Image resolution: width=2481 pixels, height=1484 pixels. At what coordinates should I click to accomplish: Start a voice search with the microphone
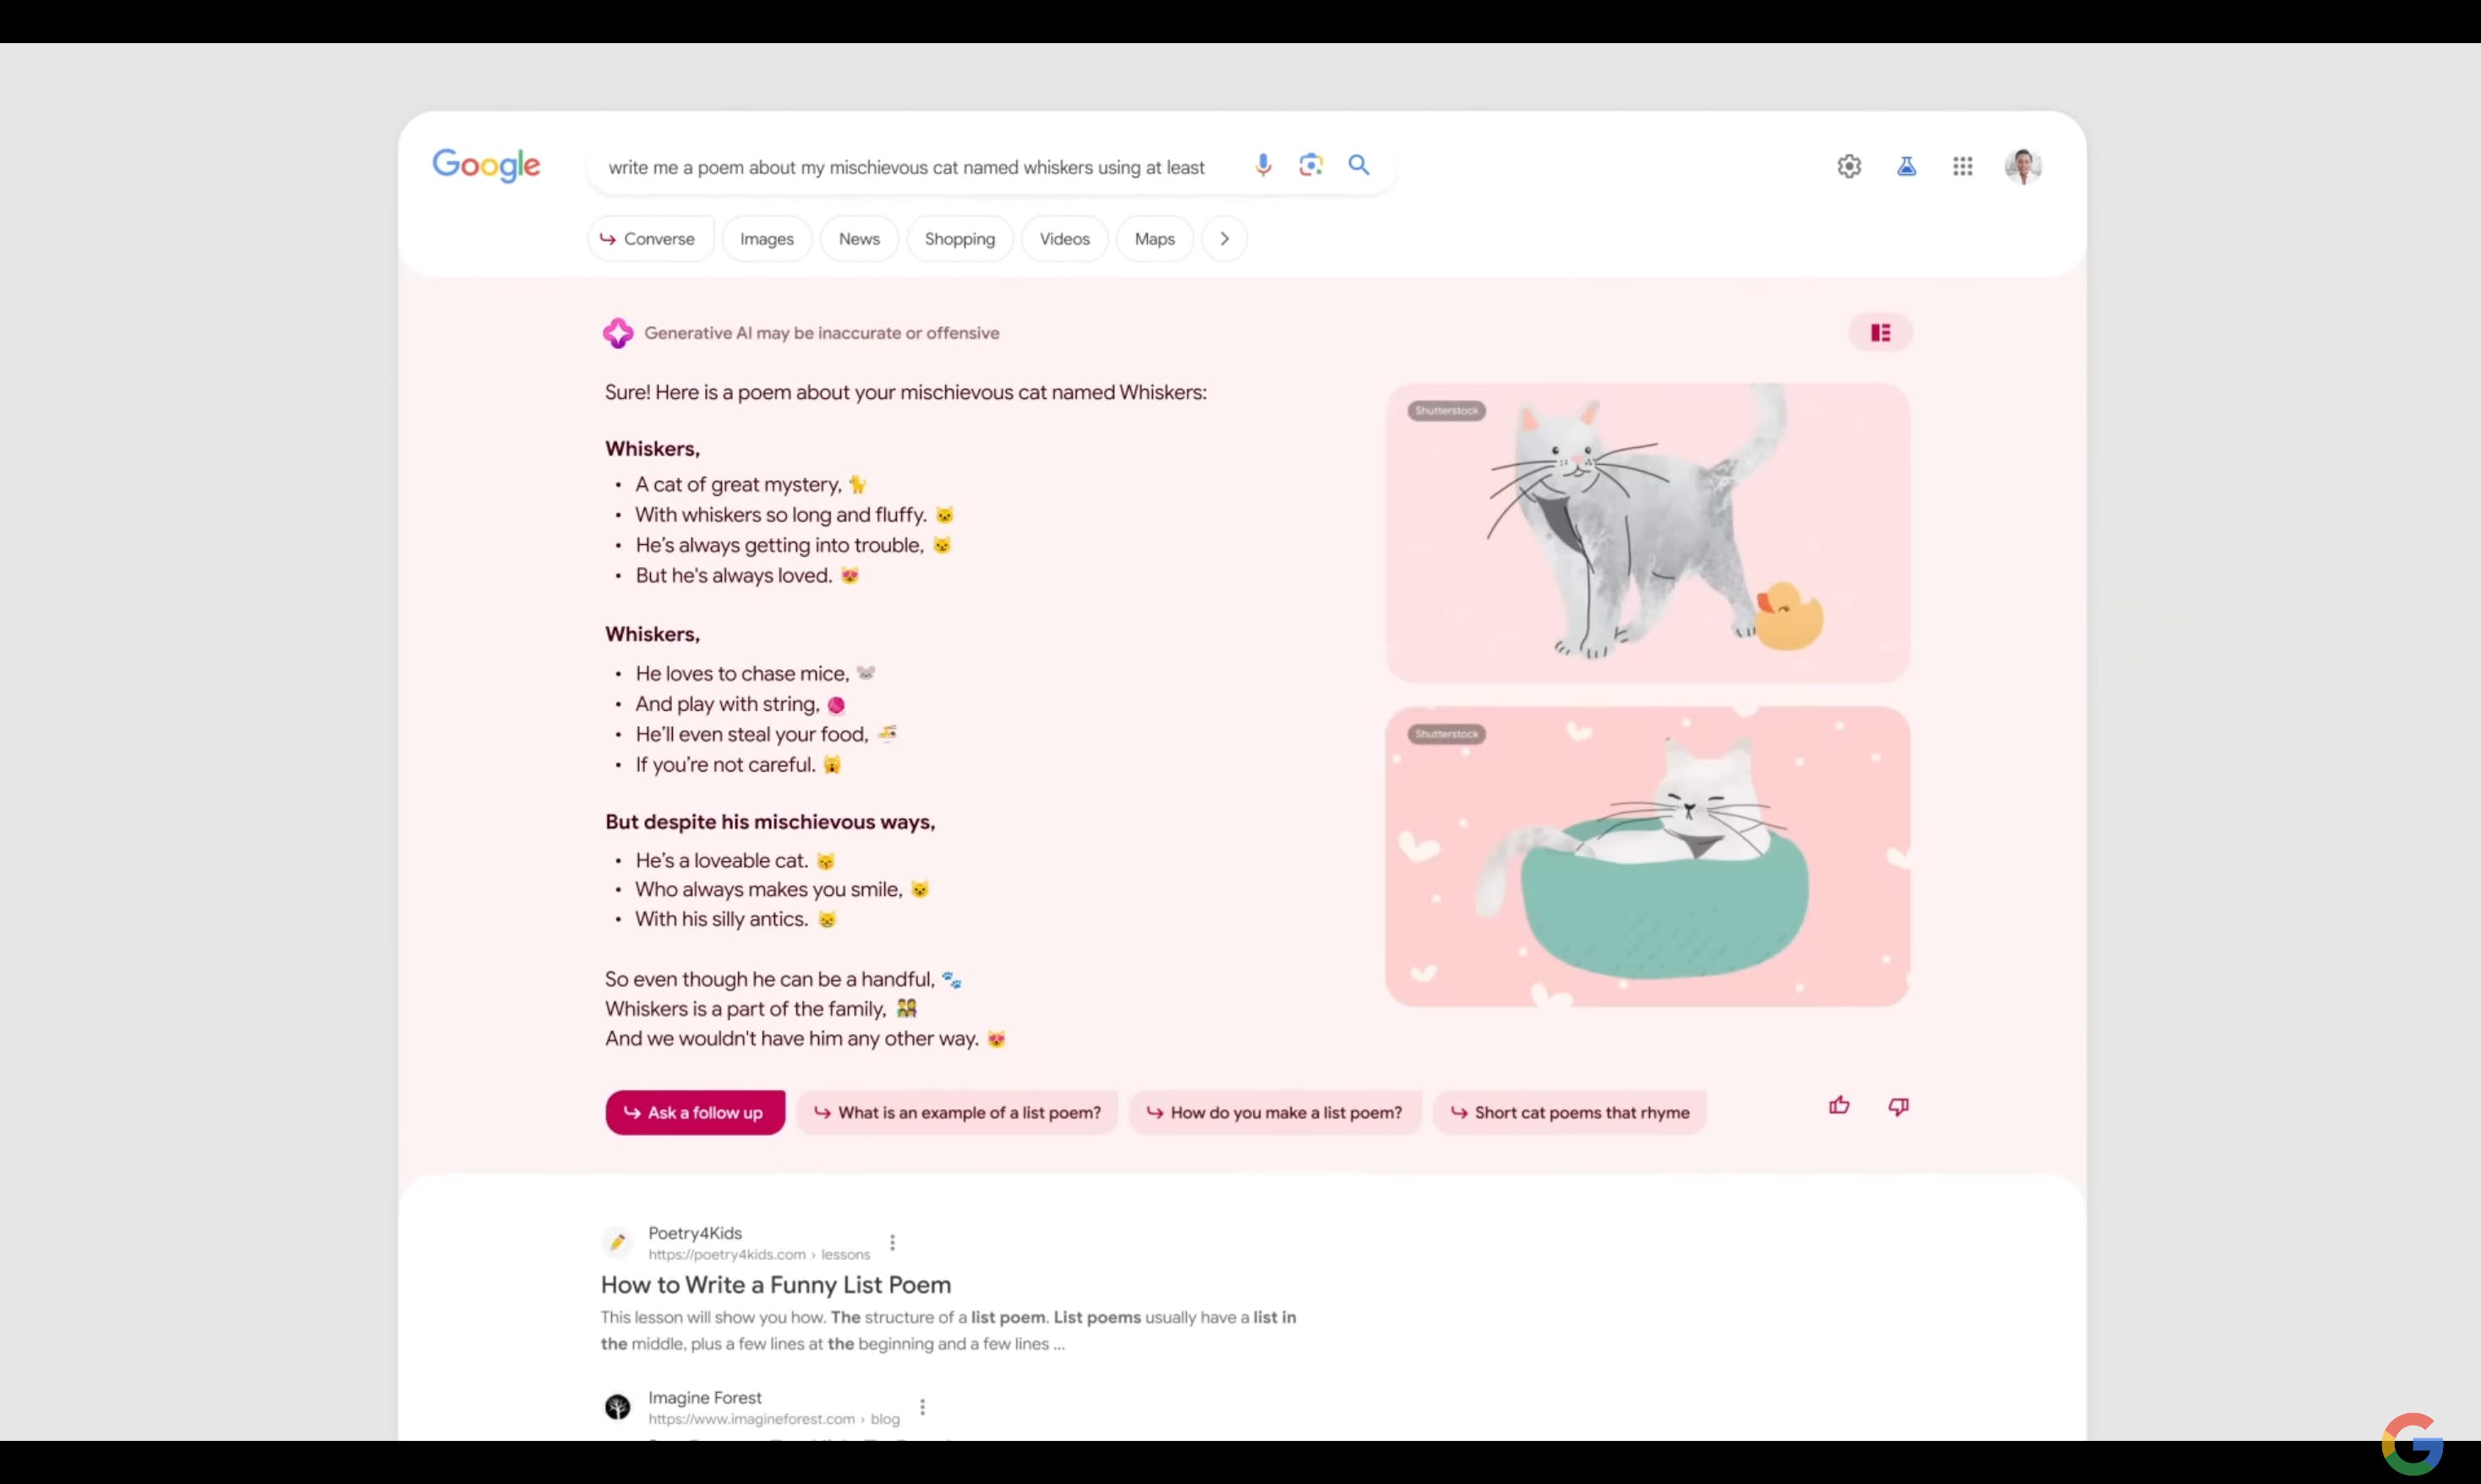[x=1263, y=165]
